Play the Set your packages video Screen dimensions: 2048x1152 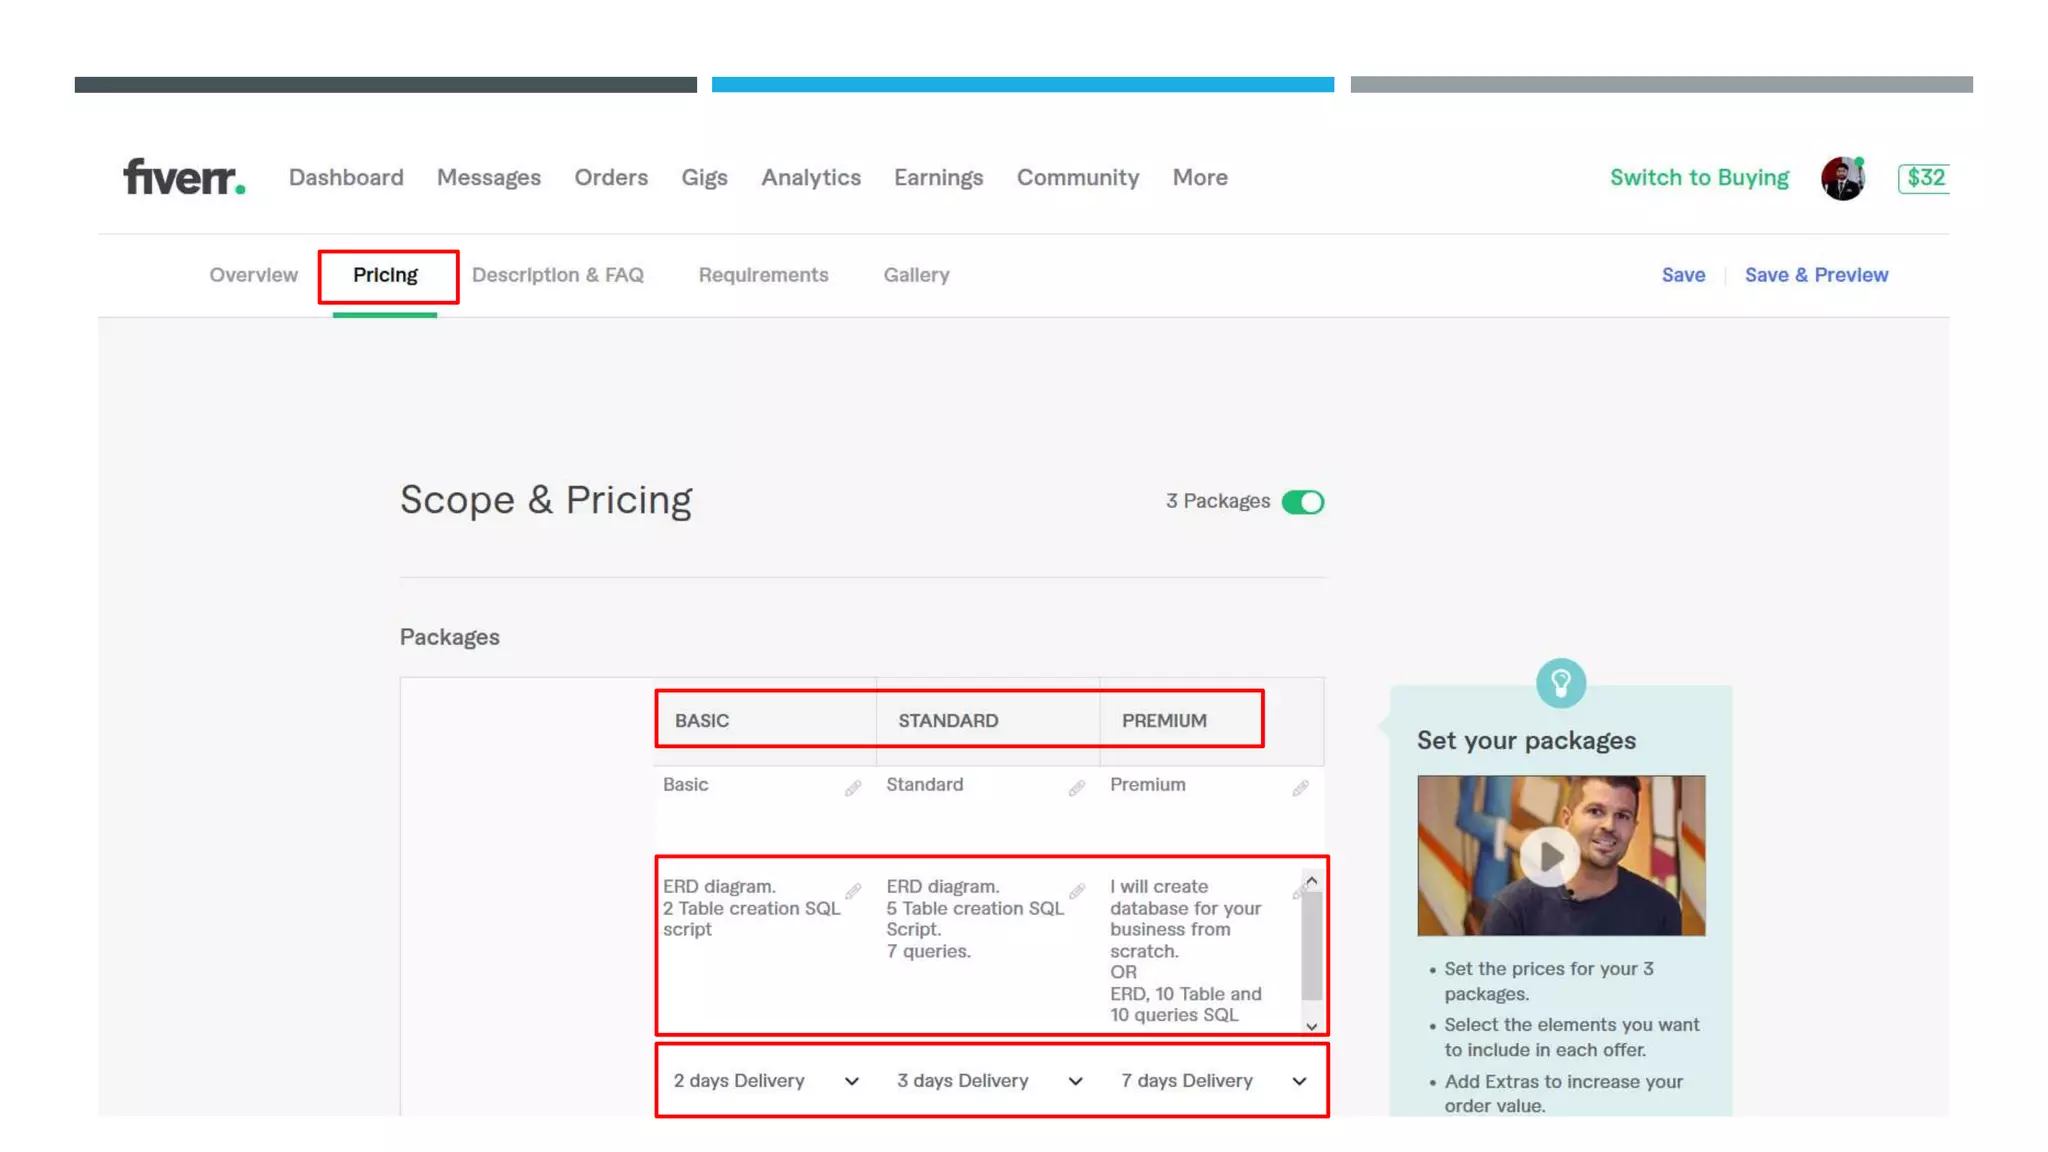click(1550, 856)
